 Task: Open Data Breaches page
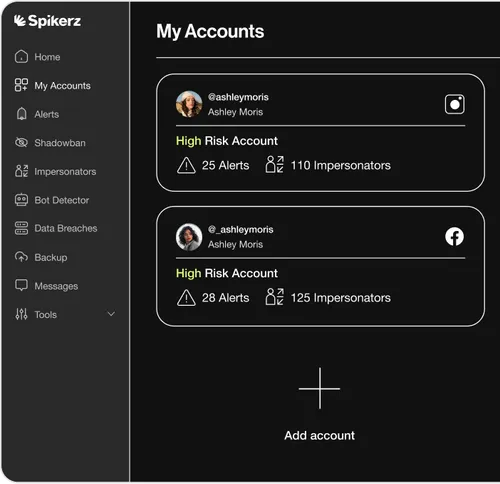66,228
